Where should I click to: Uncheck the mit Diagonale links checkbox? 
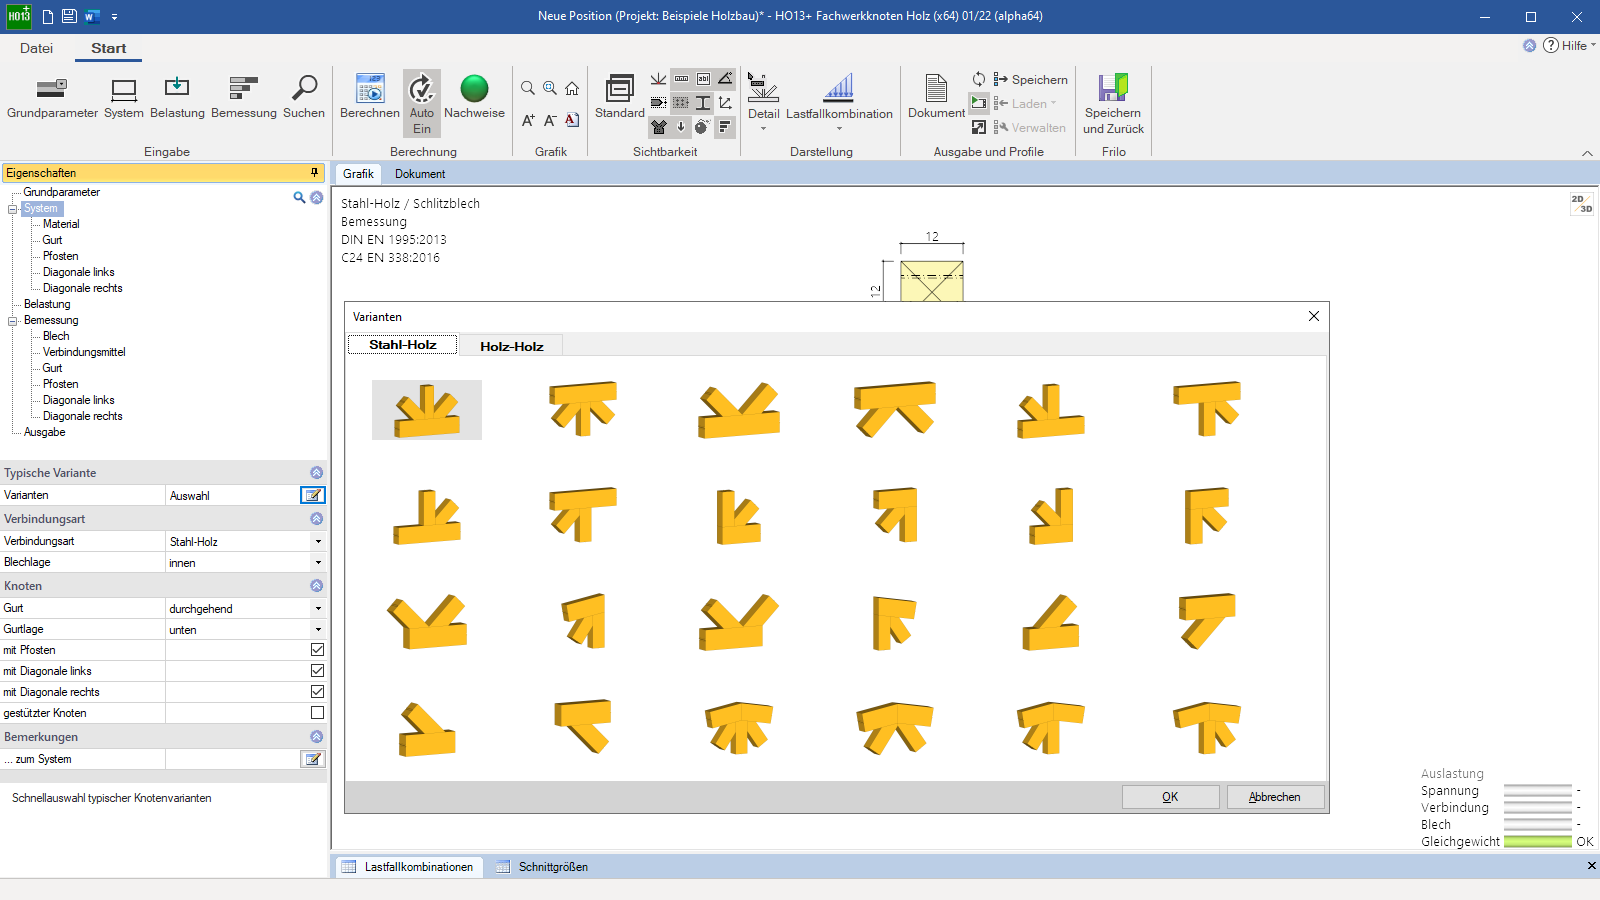317,671
